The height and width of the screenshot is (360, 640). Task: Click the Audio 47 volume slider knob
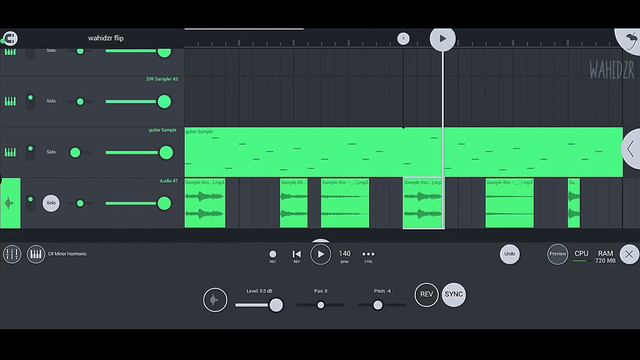tap(164, 203)
